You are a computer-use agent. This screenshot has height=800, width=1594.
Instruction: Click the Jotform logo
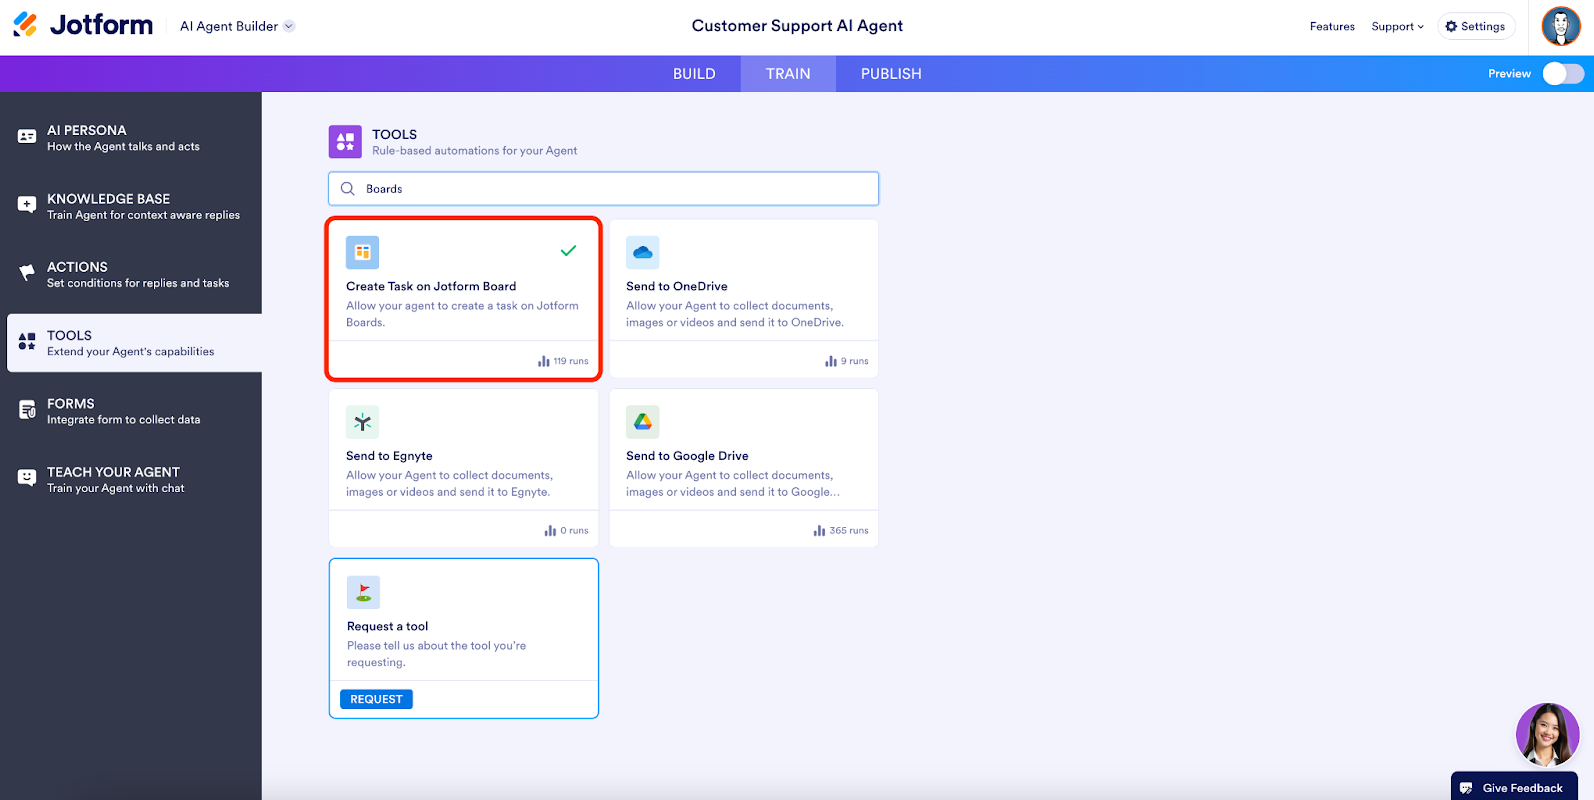click(x=83, y=25)
